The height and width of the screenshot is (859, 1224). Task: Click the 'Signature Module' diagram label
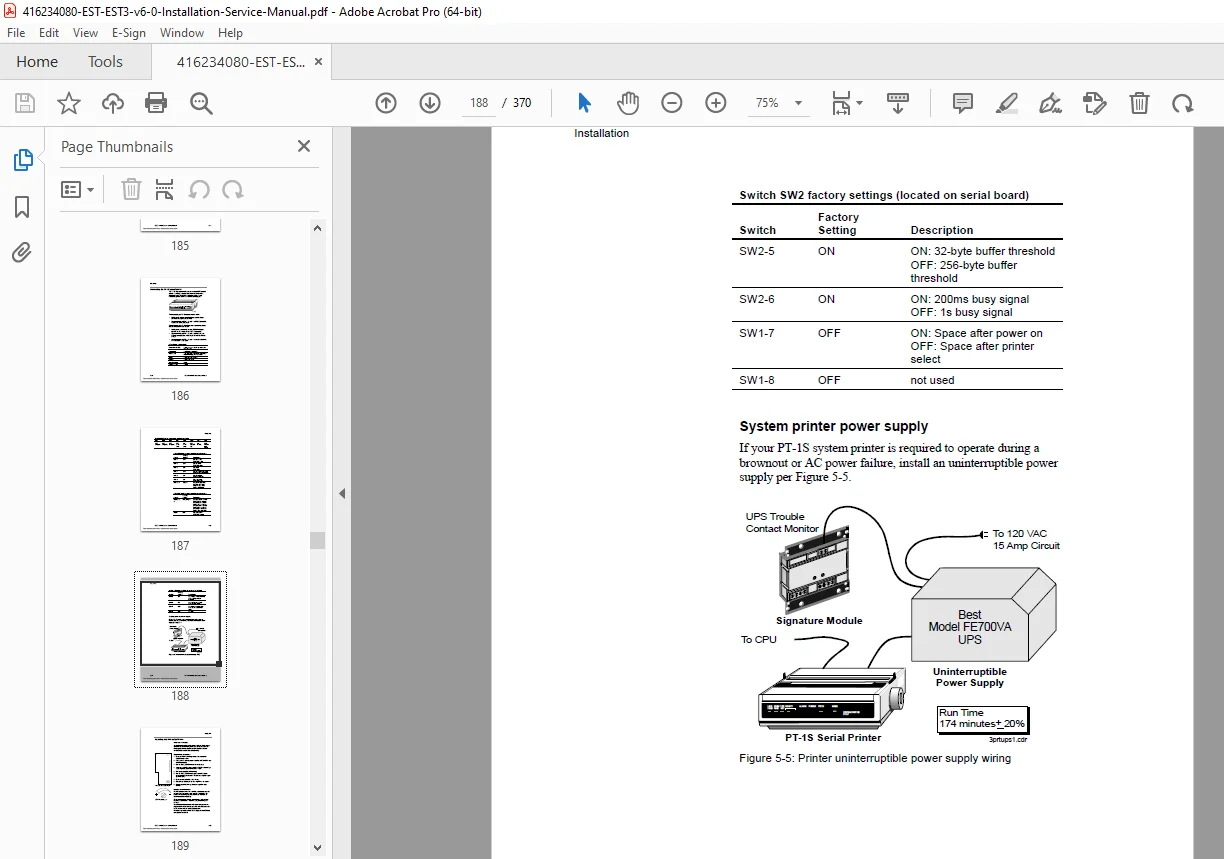tap(819, 621)
